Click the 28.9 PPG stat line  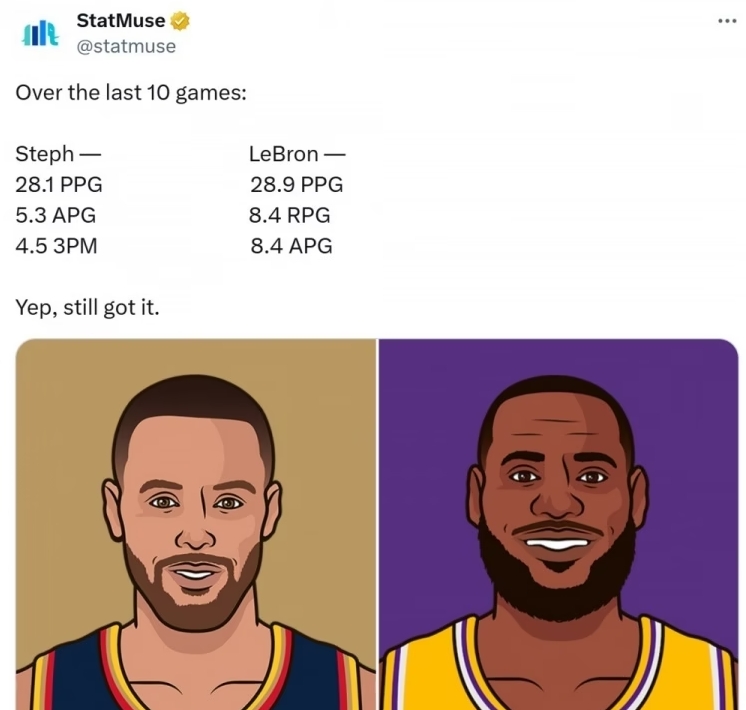(x=296, y=184)
